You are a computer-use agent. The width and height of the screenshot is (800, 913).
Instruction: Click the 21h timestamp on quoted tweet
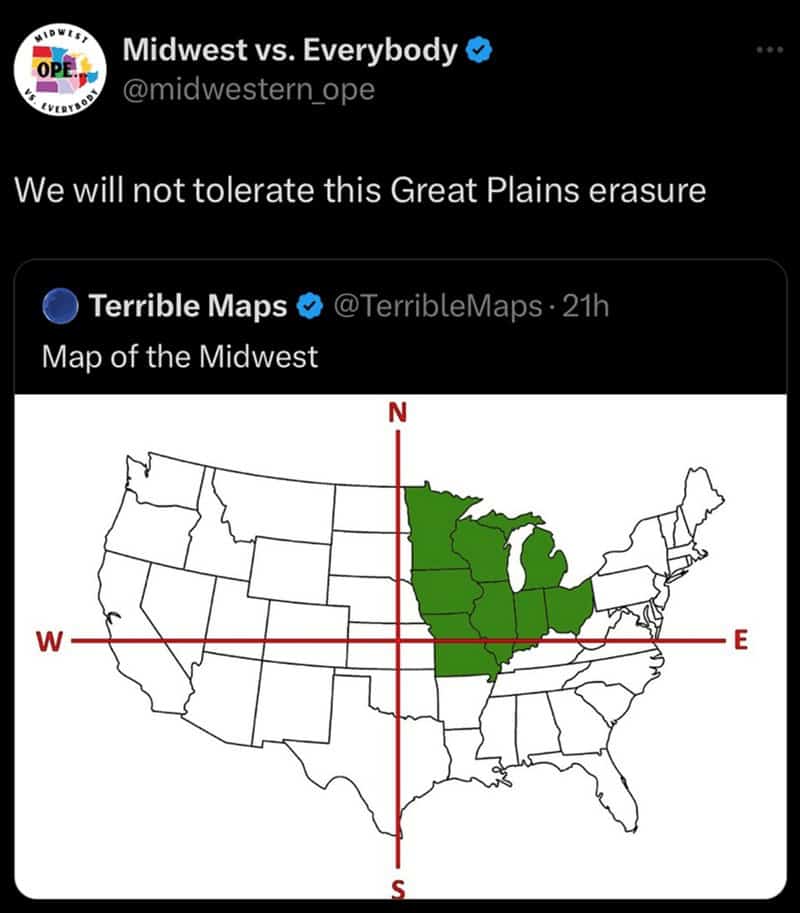tap(586, 306)
